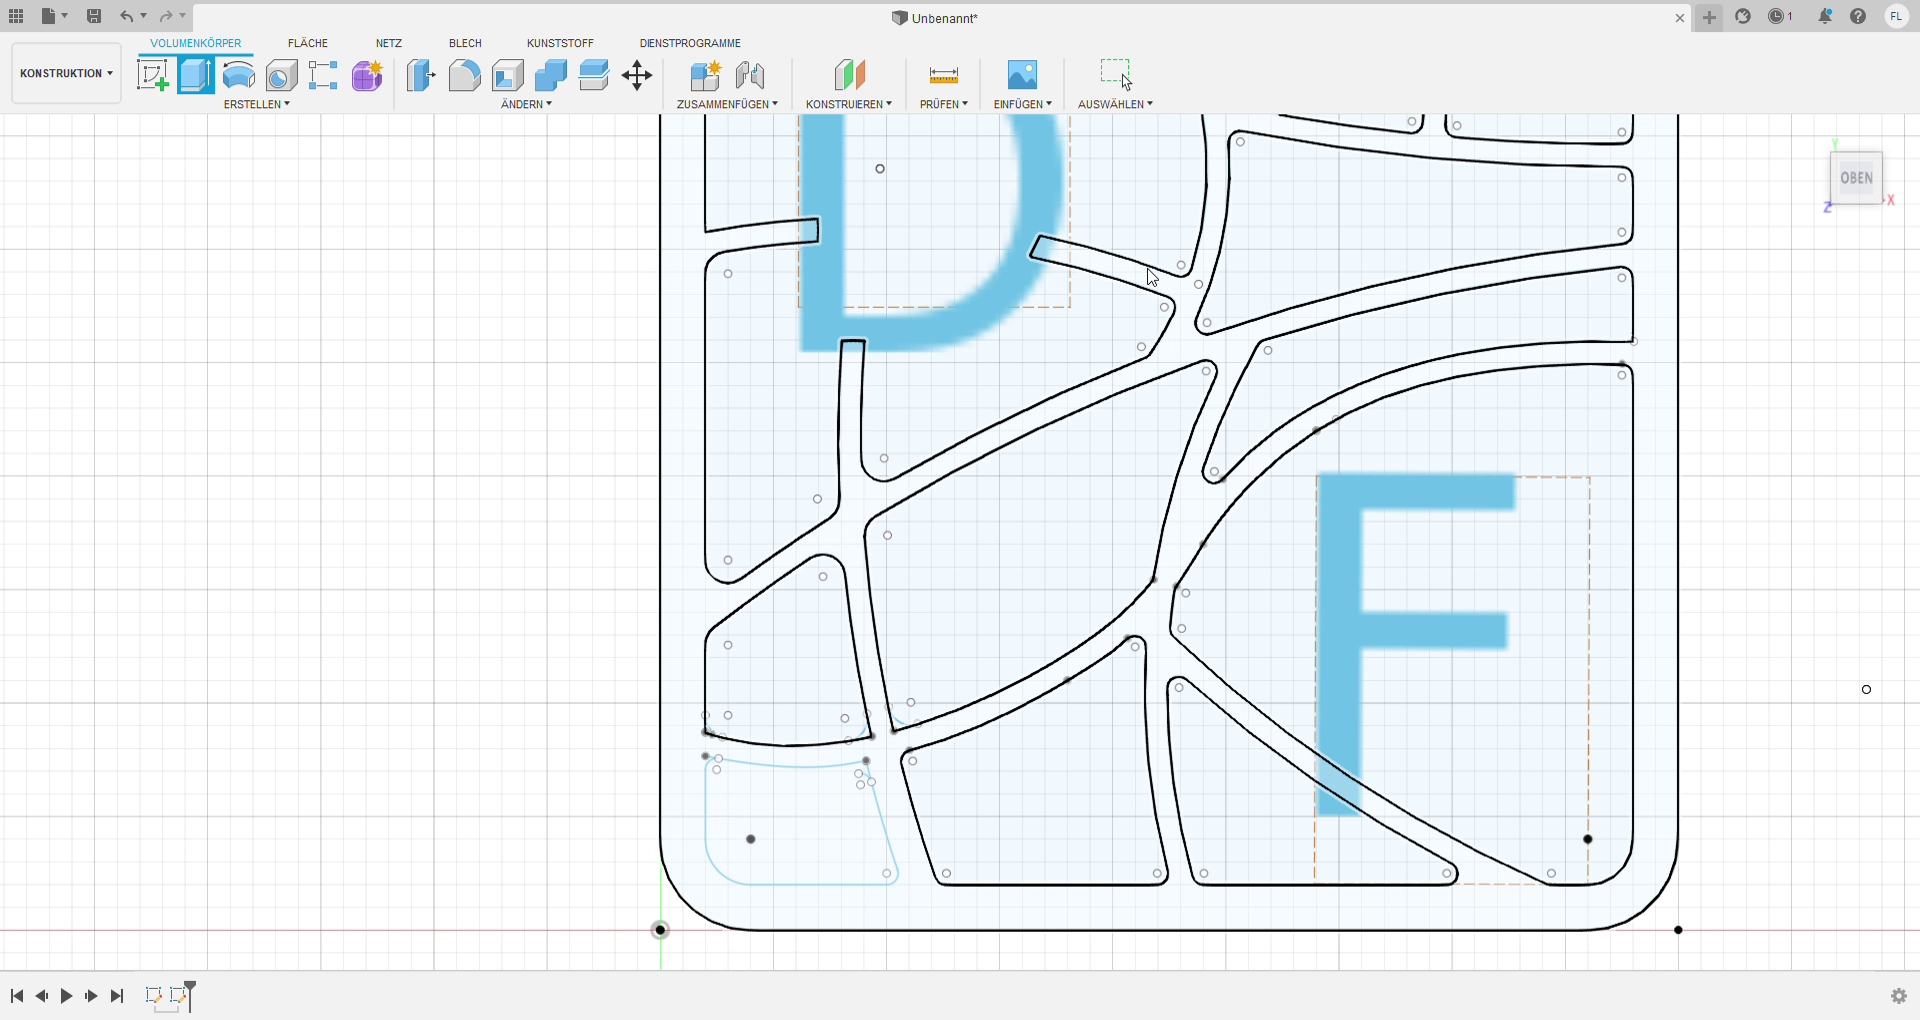1920x1020 pixels.
Task: Click the Save disk icon
Action: (94, 16)
